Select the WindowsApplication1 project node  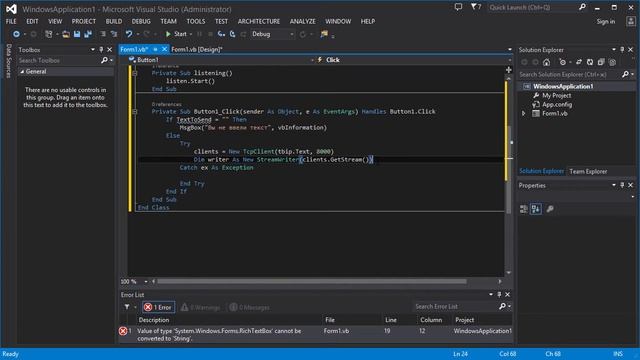(x=563, y=87)
